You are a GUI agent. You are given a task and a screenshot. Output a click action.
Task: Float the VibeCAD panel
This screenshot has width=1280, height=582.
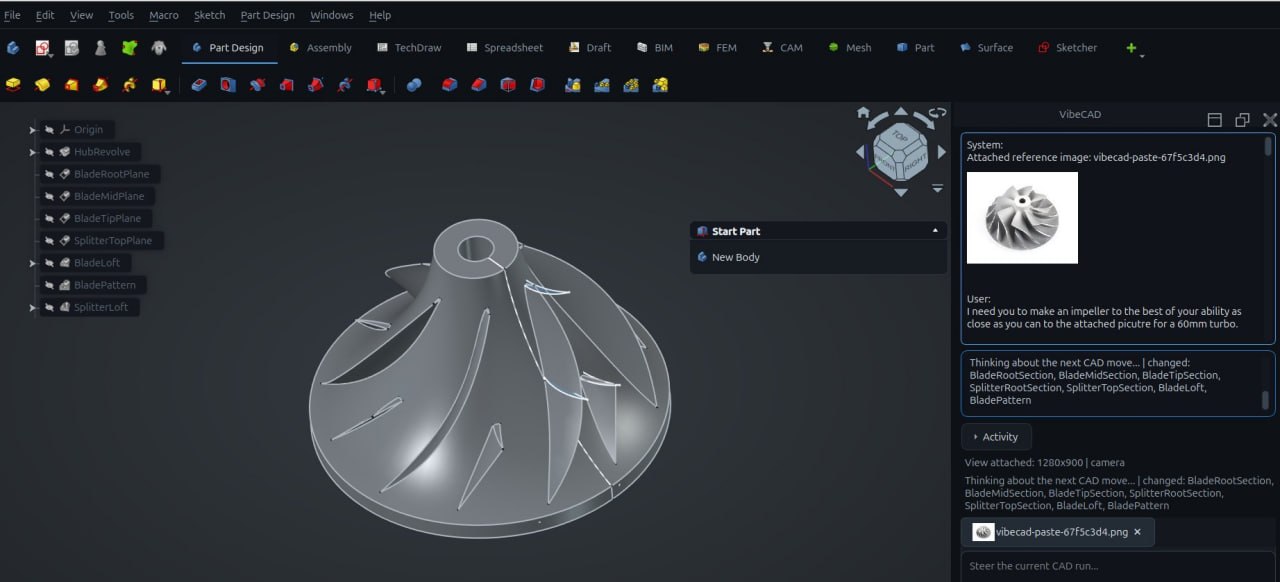pyautogui.click(x=1242, y=120)
